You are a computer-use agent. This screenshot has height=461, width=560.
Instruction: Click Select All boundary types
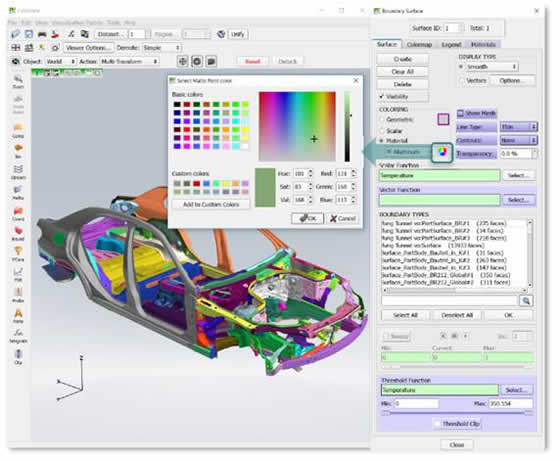coord(405,315)
